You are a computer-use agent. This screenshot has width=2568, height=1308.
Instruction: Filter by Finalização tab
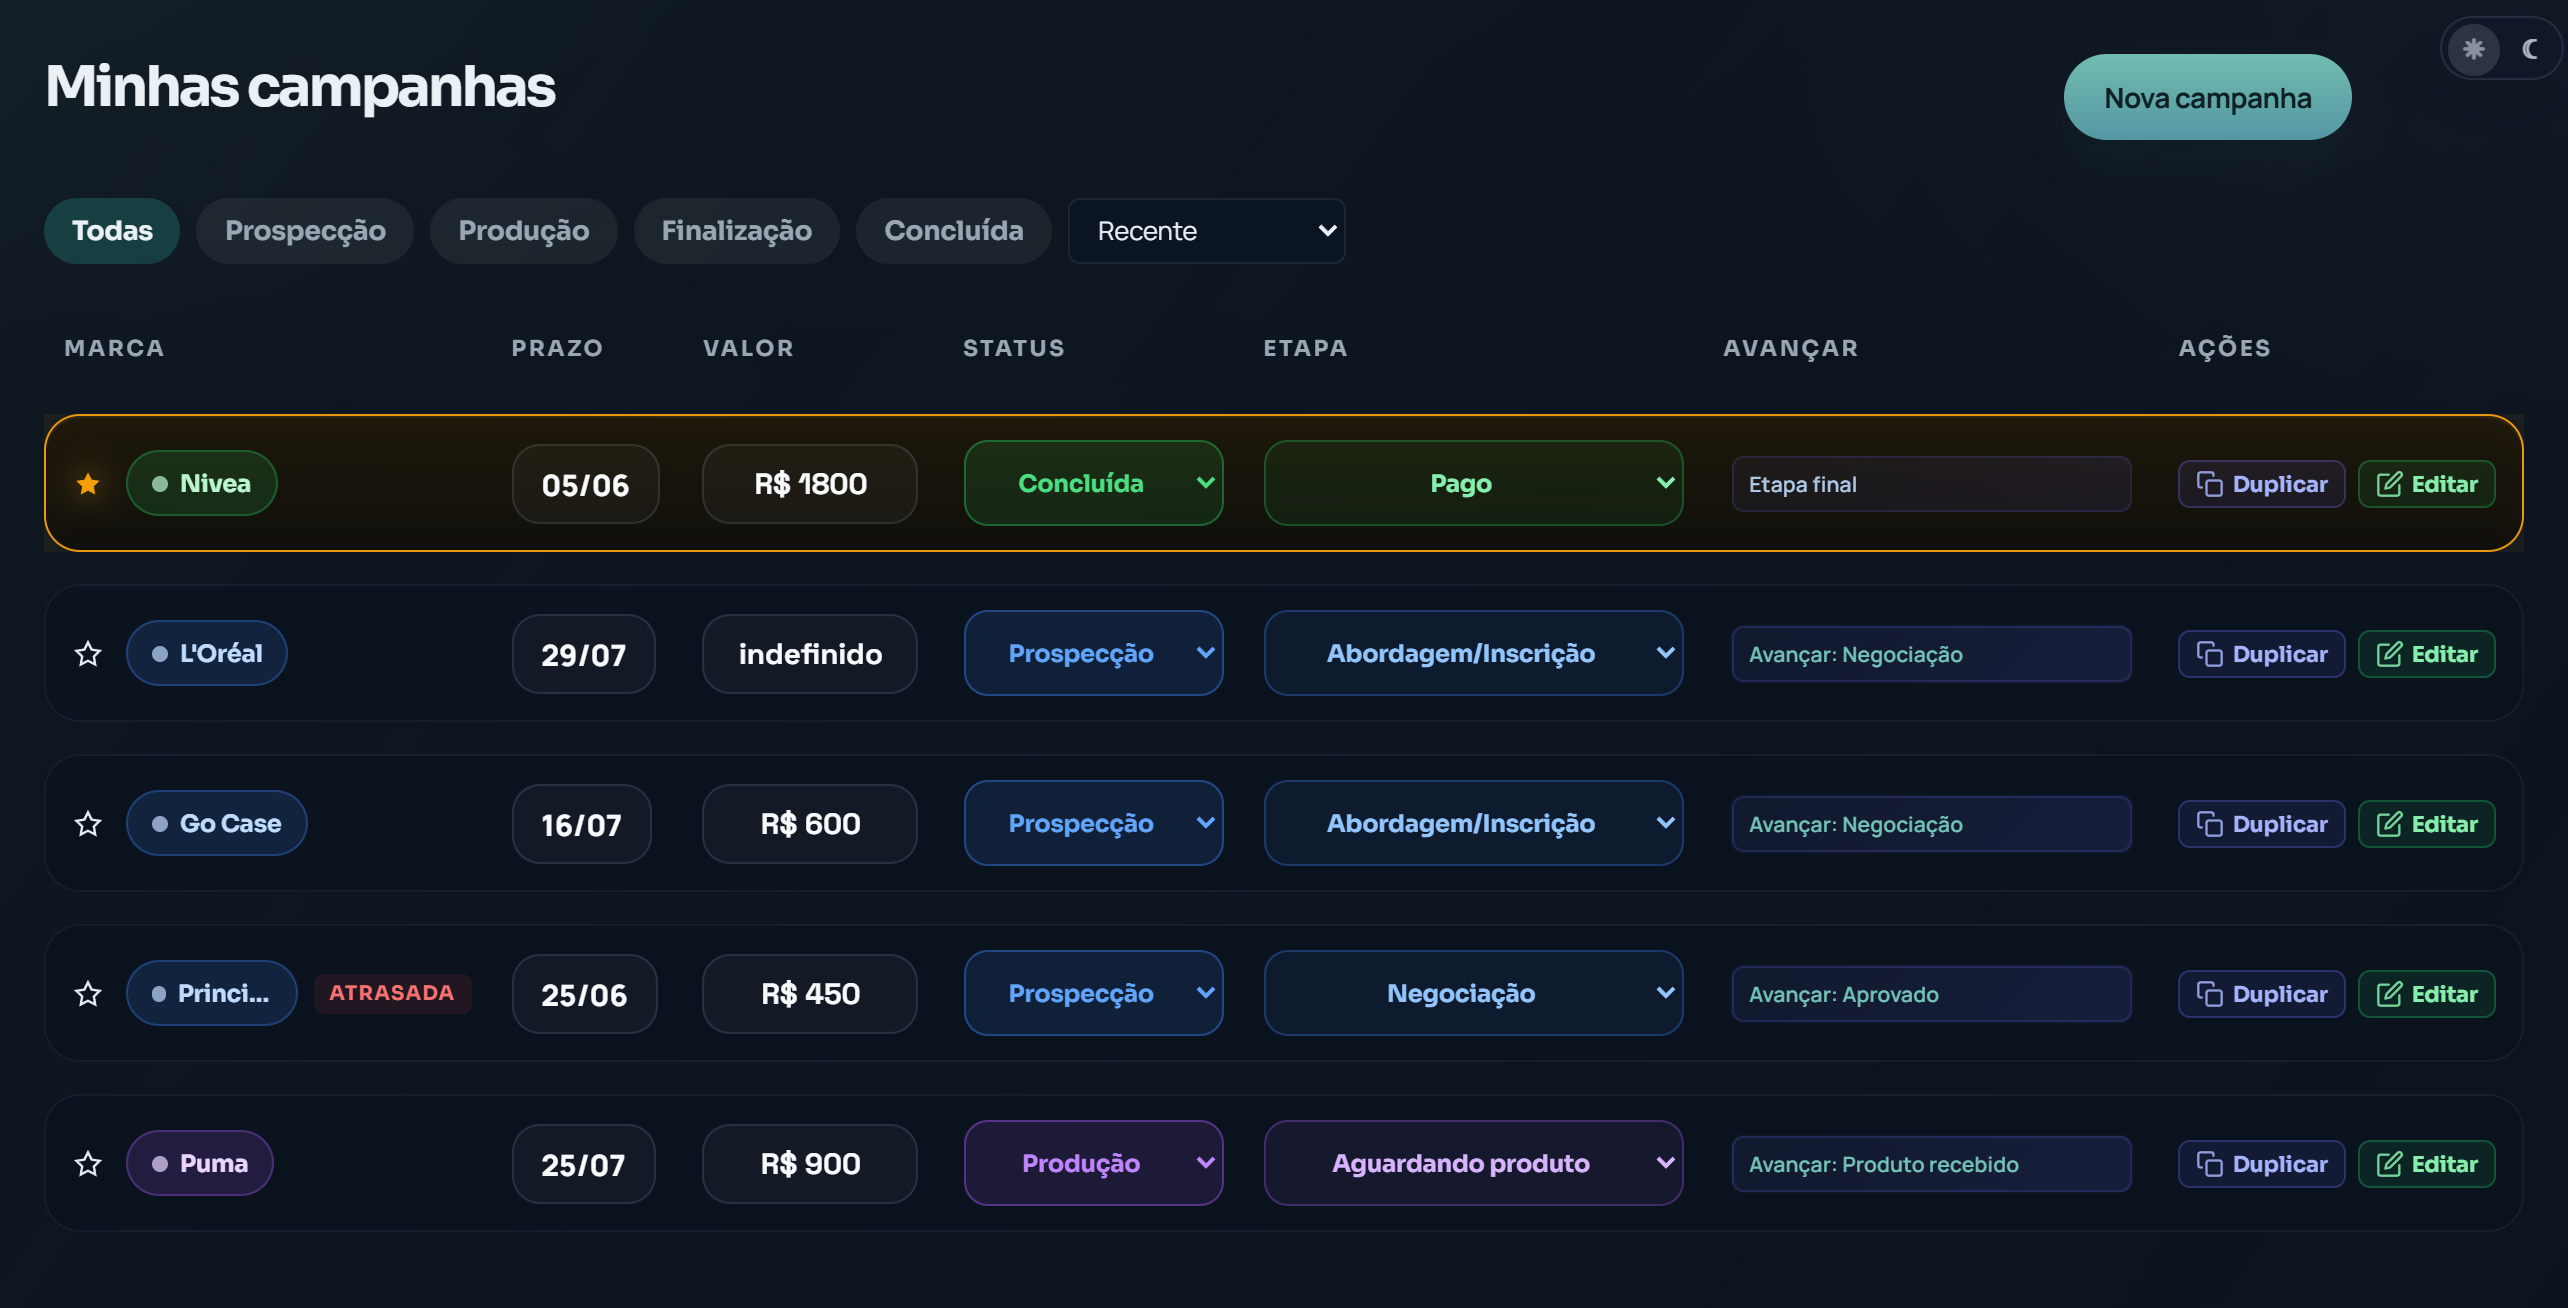click(737, 231)
